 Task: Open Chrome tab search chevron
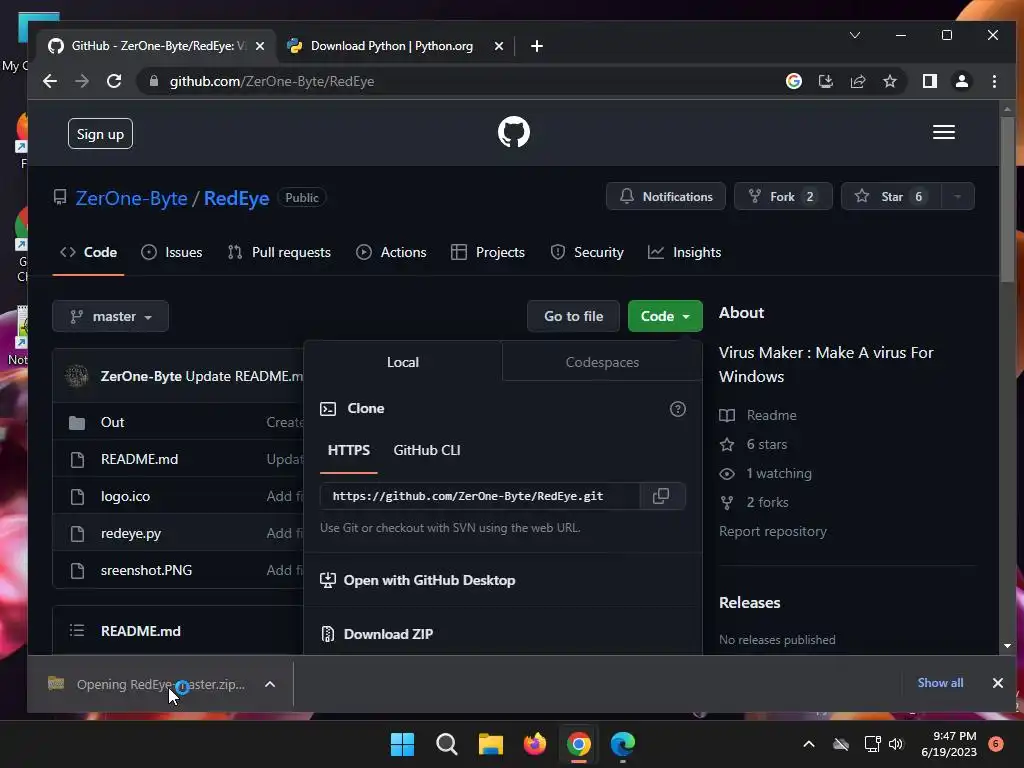(x=855, y=35)
